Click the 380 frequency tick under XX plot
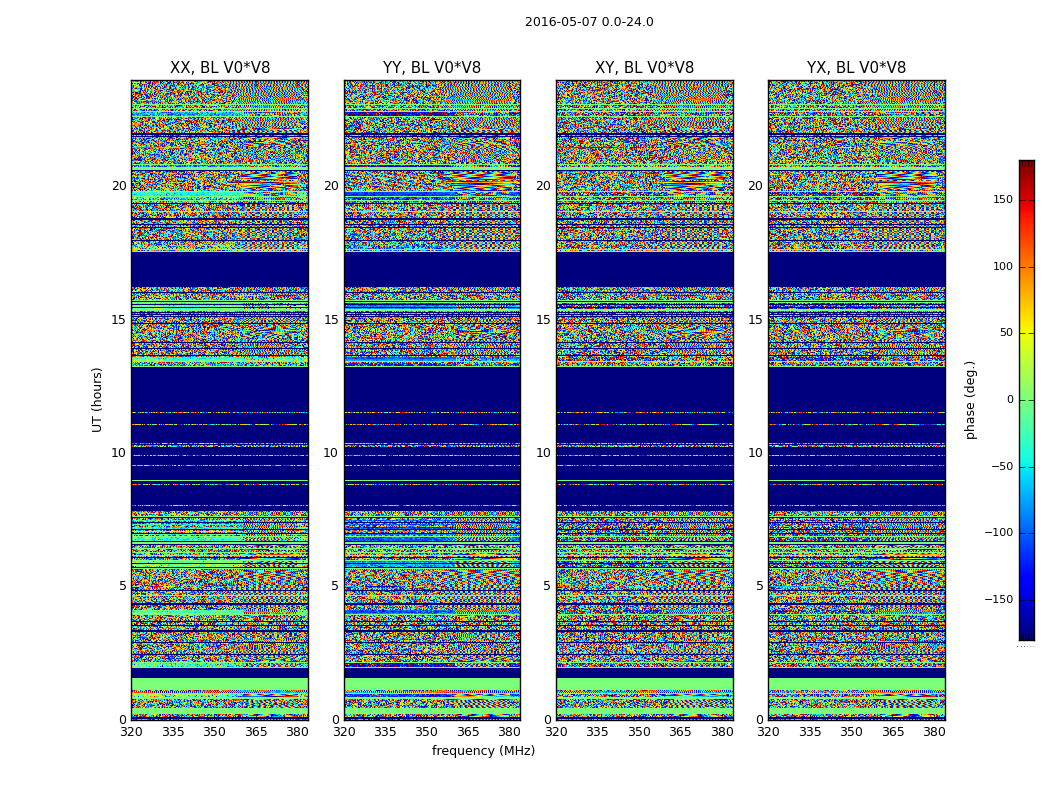1050x800 pixels. point(297,732)
